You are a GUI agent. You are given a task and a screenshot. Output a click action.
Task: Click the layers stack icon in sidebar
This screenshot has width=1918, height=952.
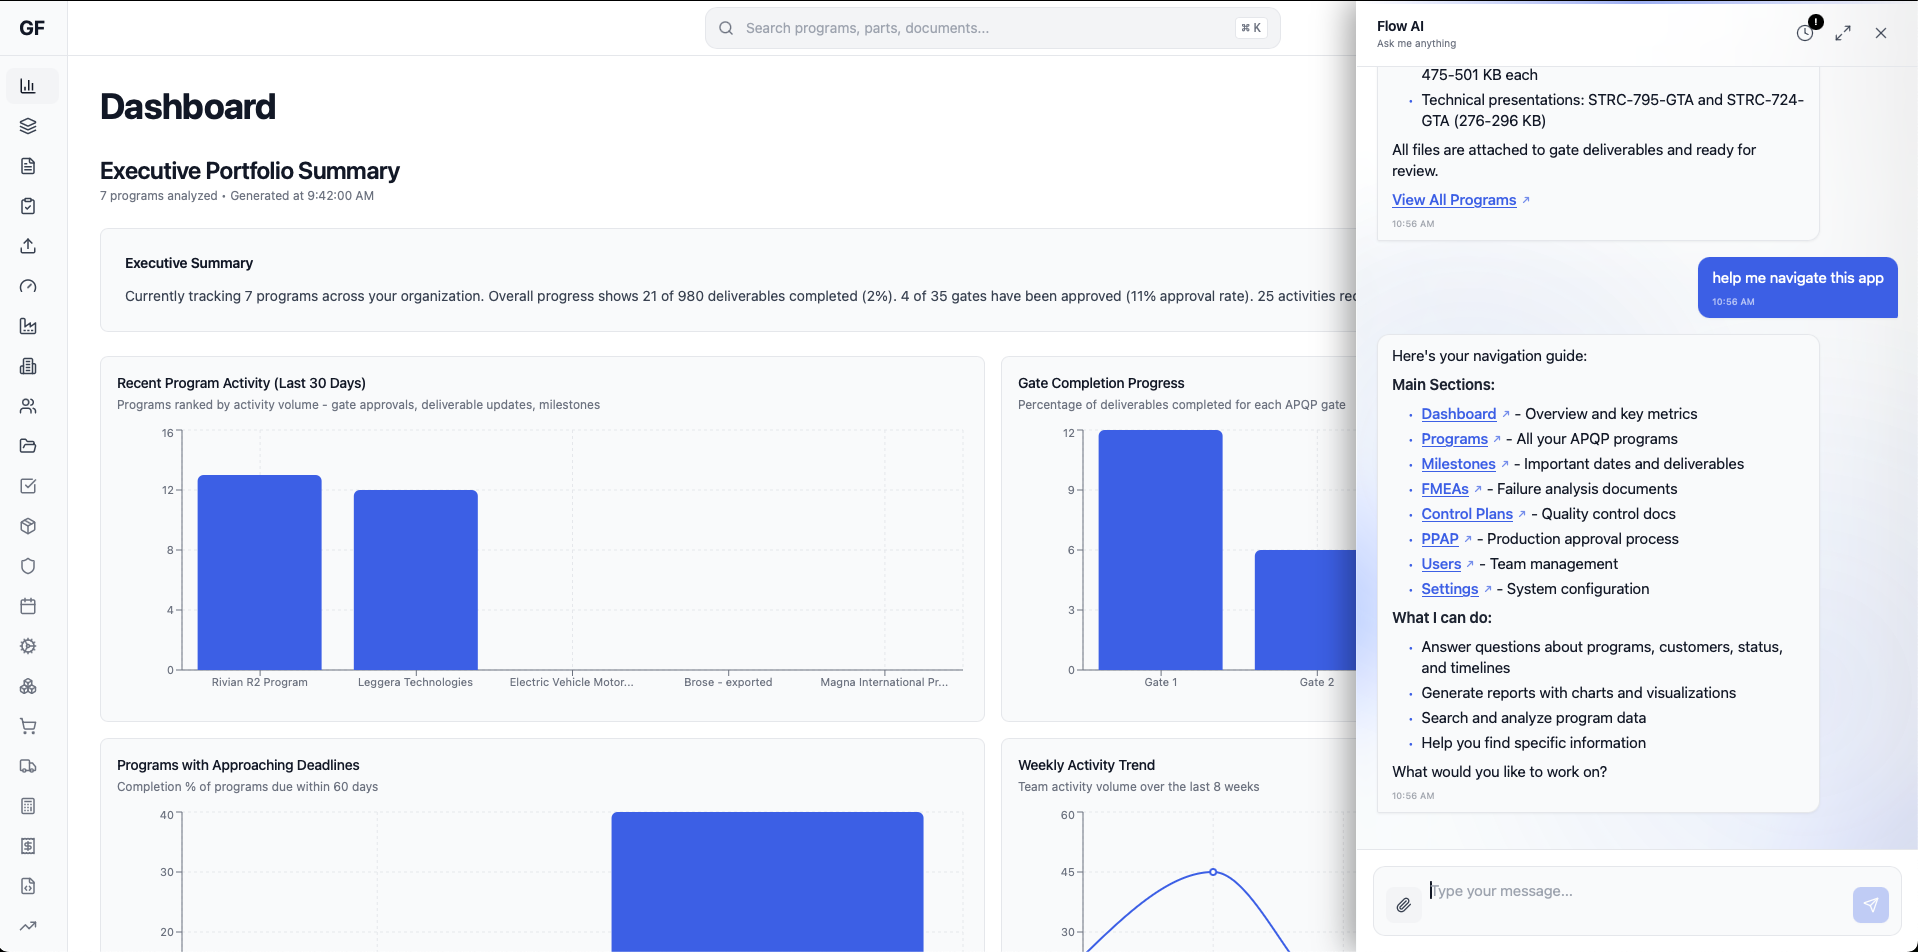28,126
